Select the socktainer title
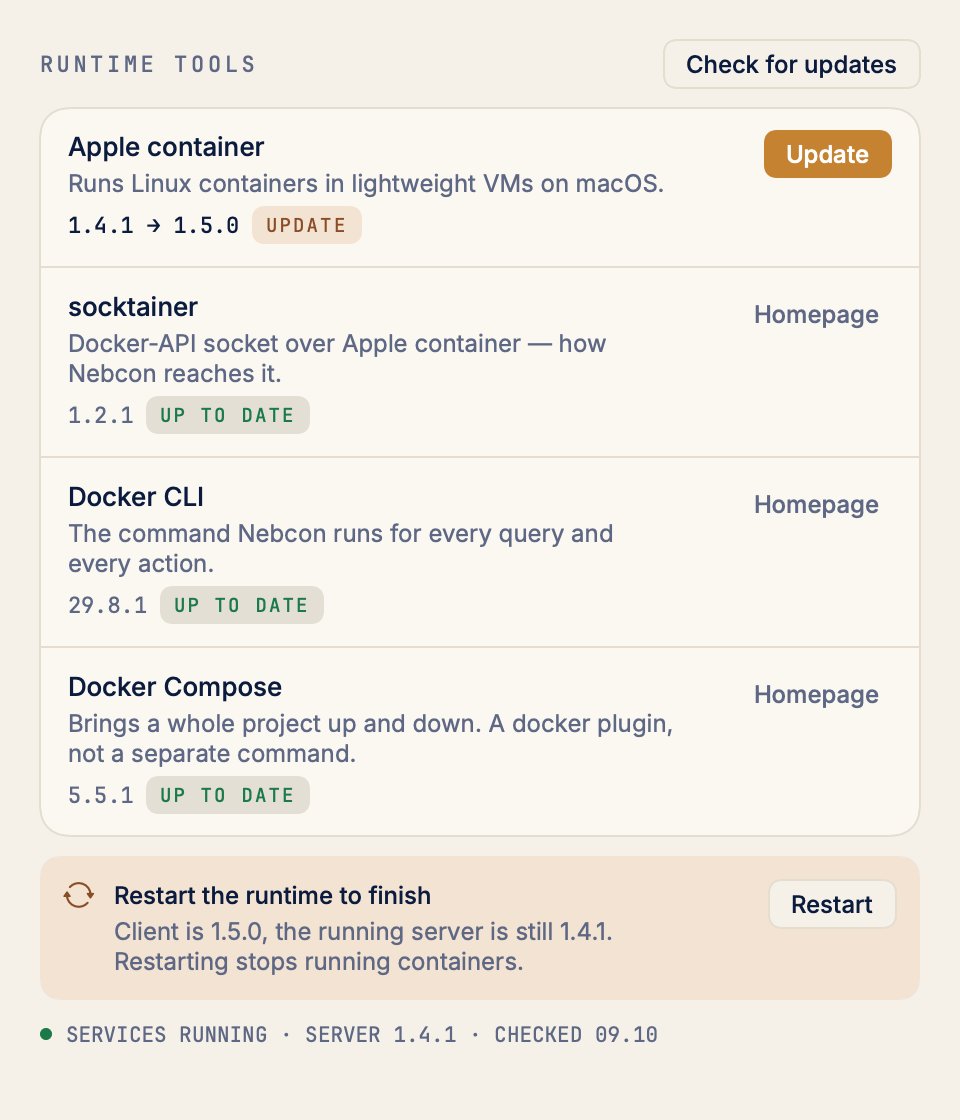 click(133, 307)
